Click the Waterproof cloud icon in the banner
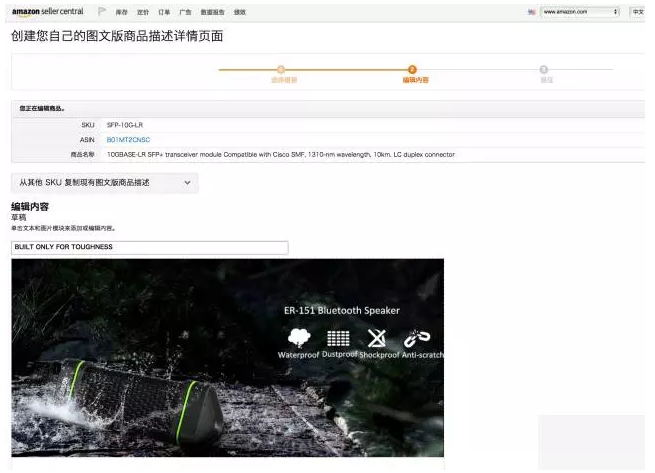 tap(299, 338)
